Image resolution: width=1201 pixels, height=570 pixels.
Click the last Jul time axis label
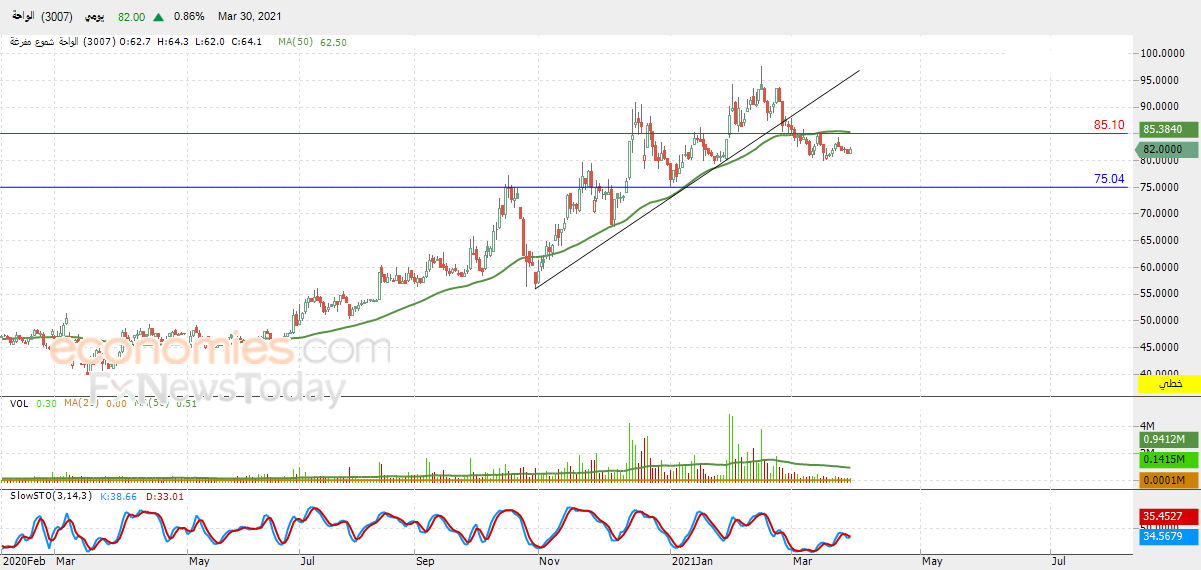click(1058, 562)
